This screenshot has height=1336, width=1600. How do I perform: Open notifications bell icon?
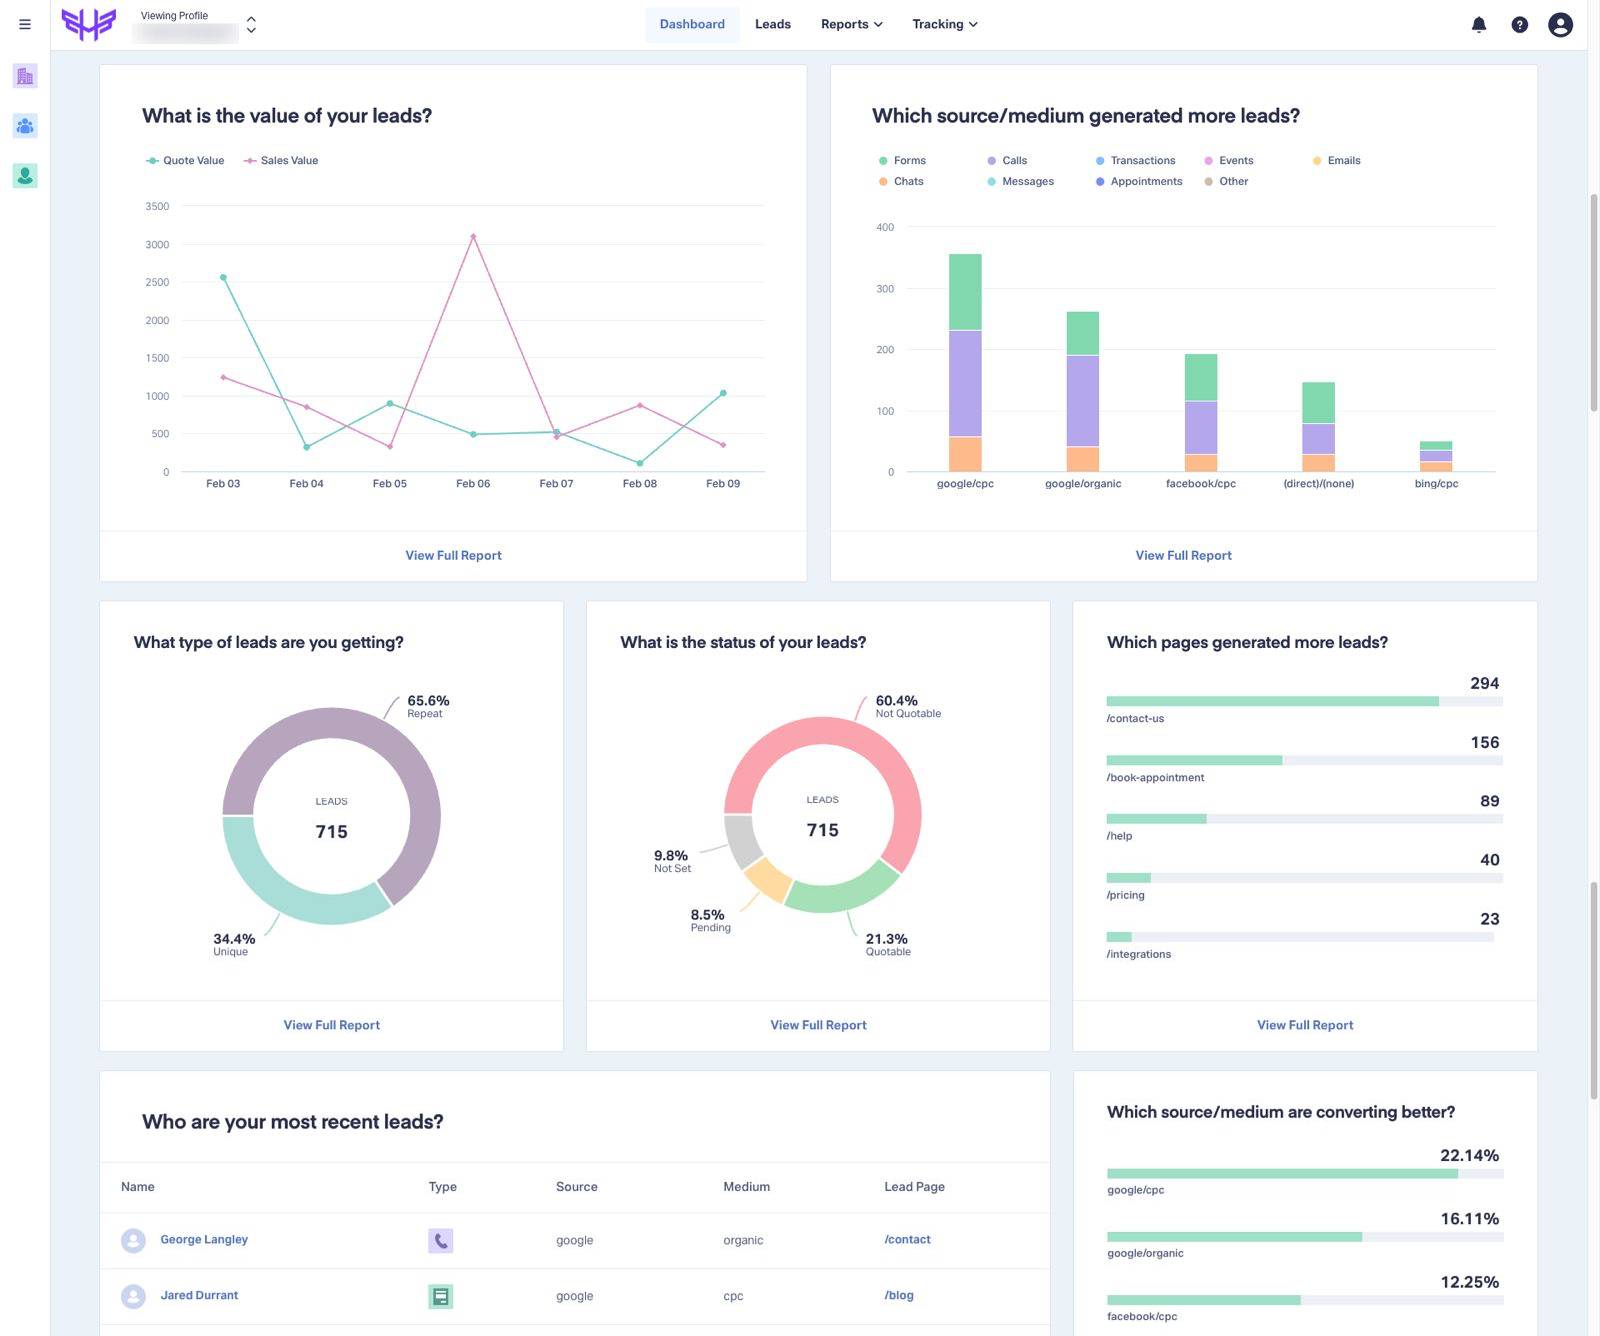(1479, 25)
